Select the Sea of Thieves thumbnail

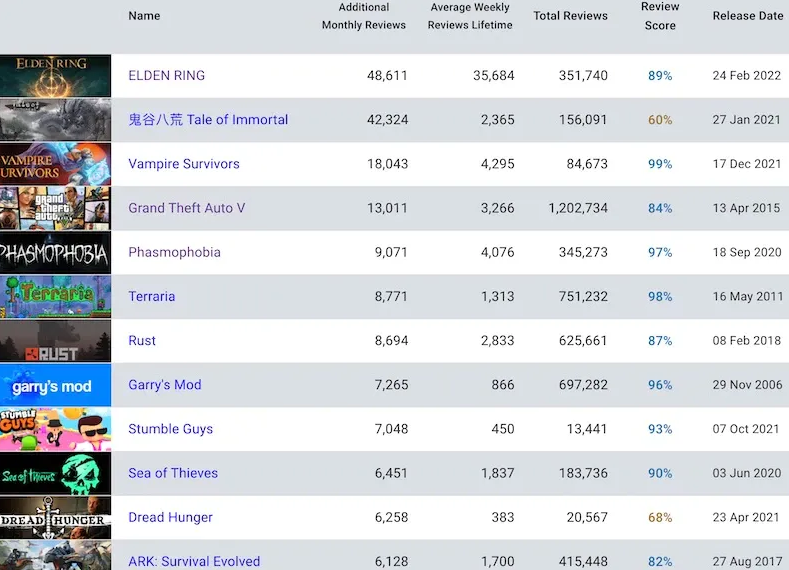click(x=55, y=473)
